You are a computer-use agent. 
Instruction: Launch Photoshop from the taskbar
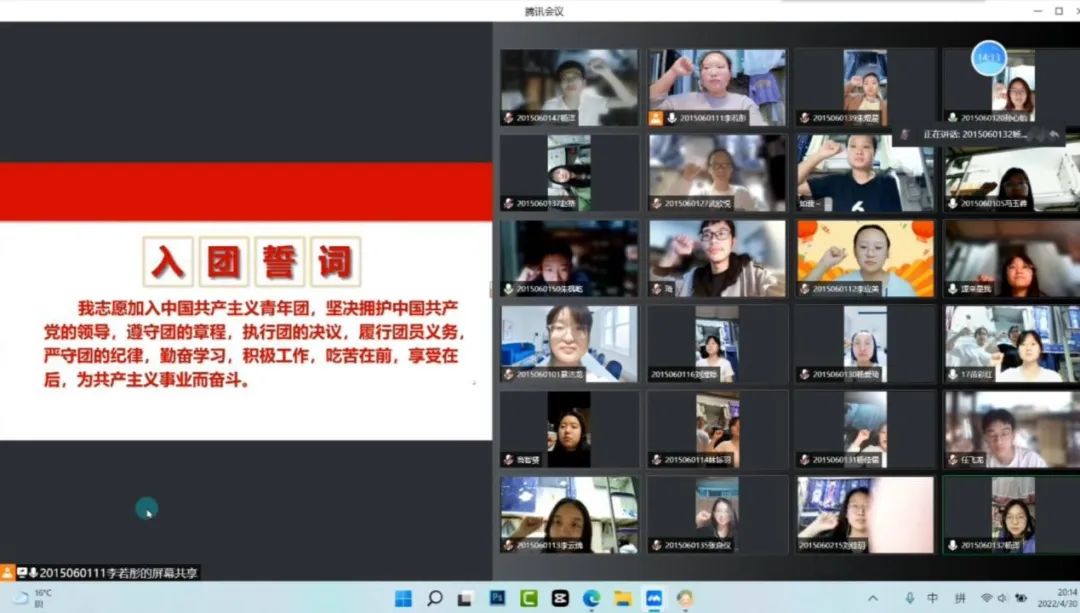pyautogui.click(x=498, y=598)
